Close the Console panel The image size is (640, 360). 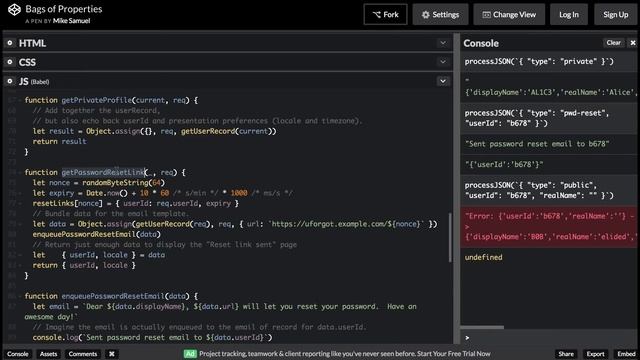tap(633, 42)
